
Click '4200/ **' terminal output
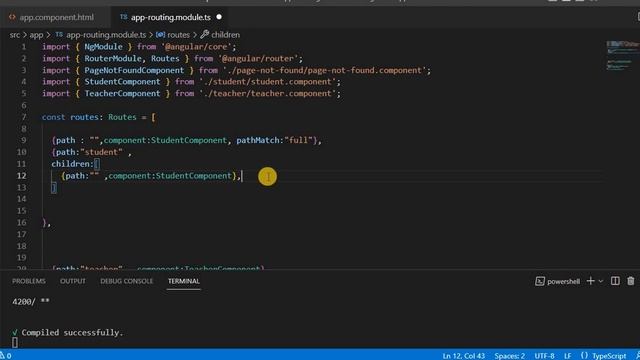point(31,302)
